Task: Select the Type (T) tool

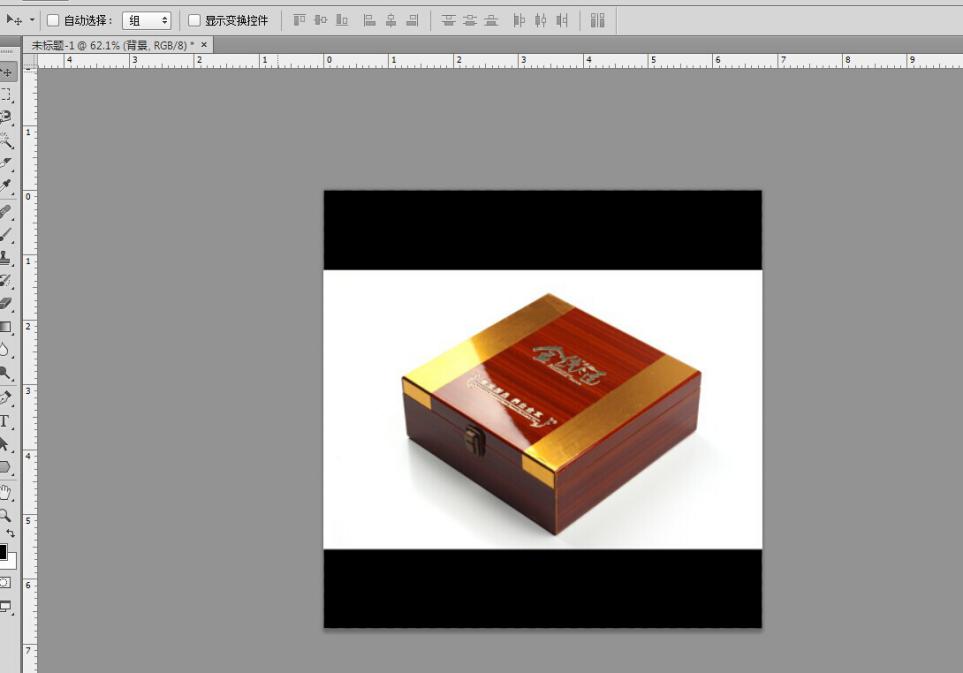Action: tap(6, 421)
